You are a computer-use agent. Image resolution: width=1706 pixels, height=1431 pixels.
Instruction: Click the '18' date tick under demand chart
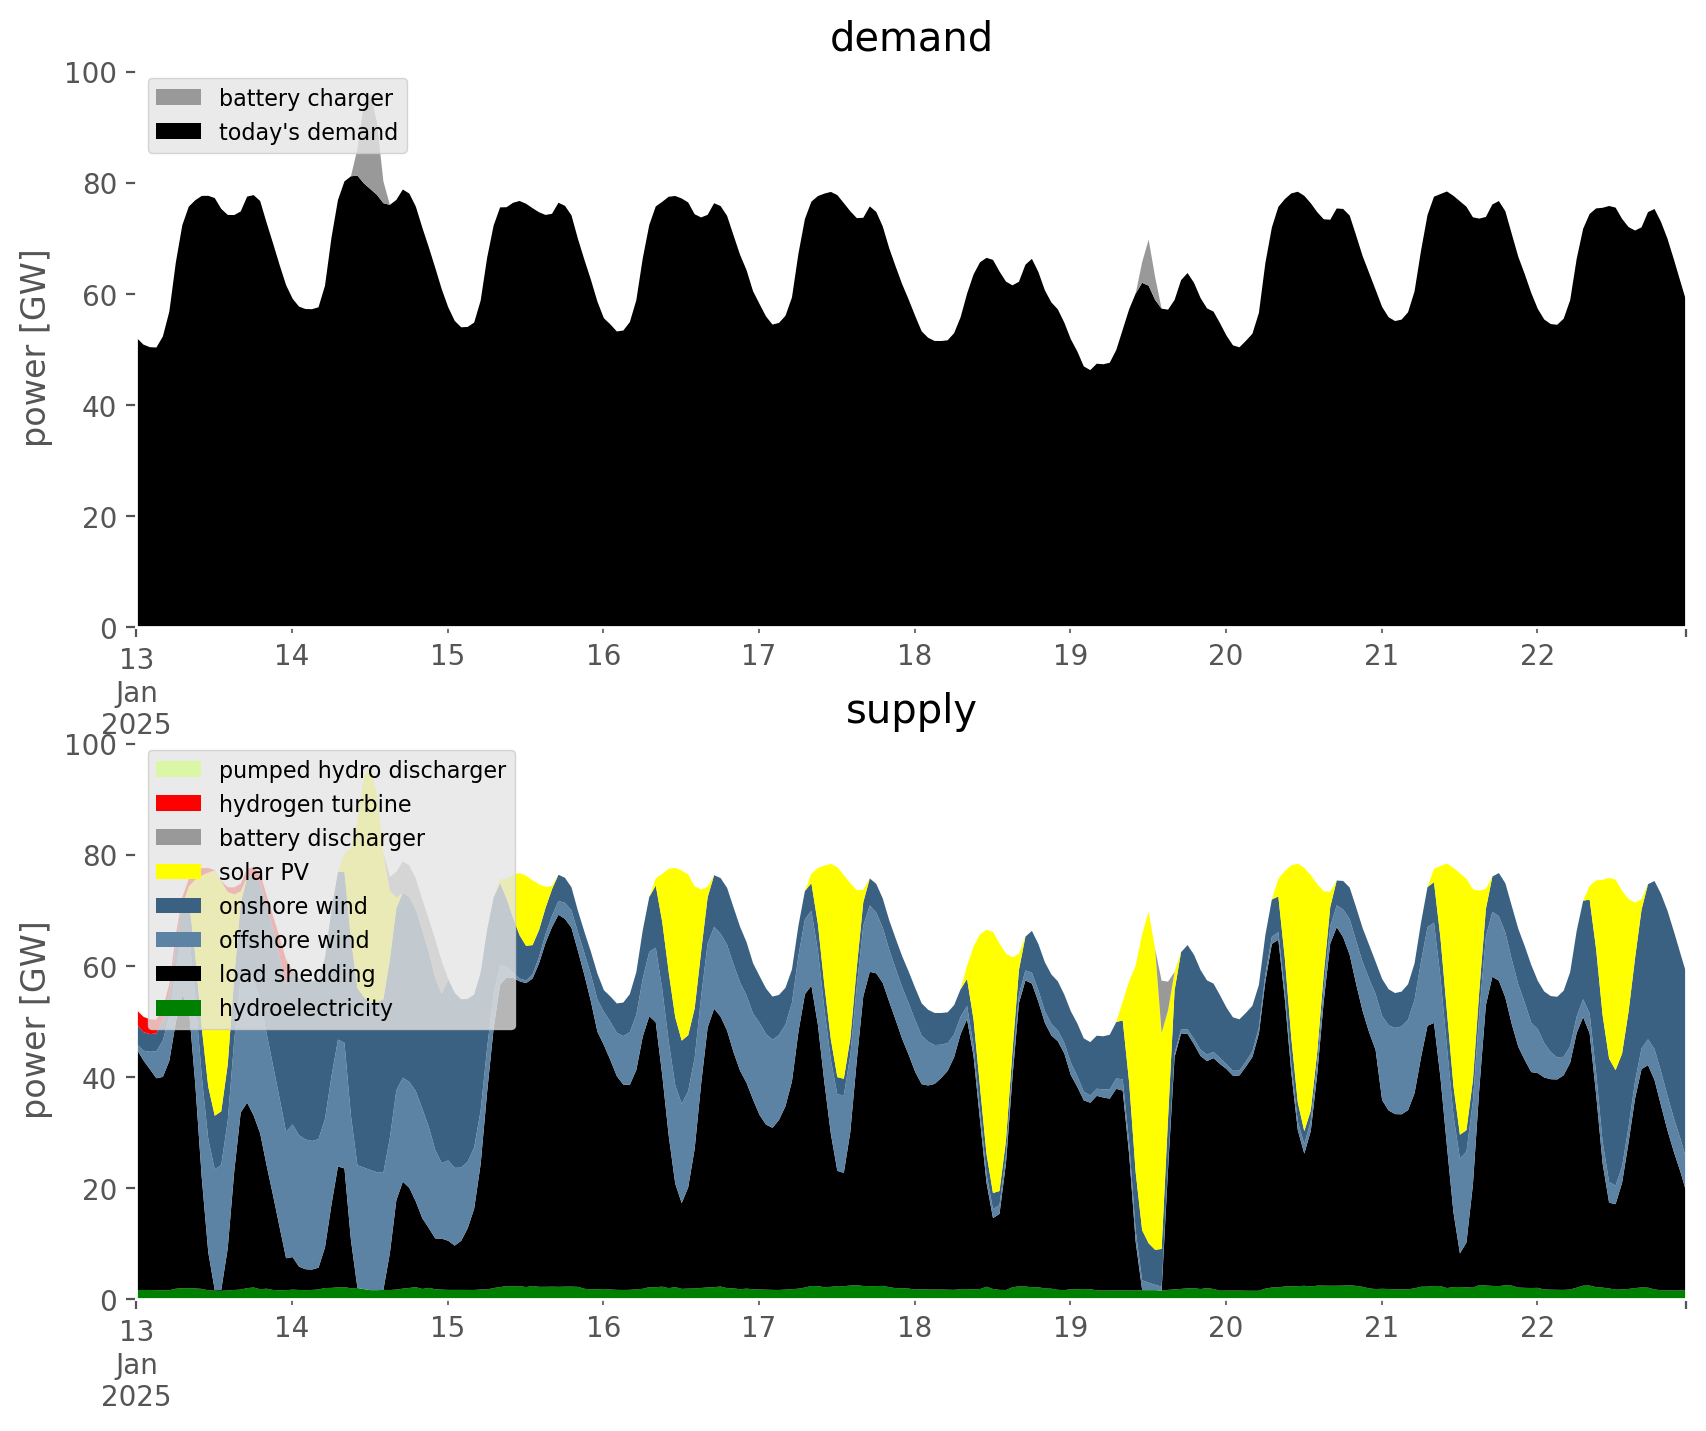coord(914,656)
